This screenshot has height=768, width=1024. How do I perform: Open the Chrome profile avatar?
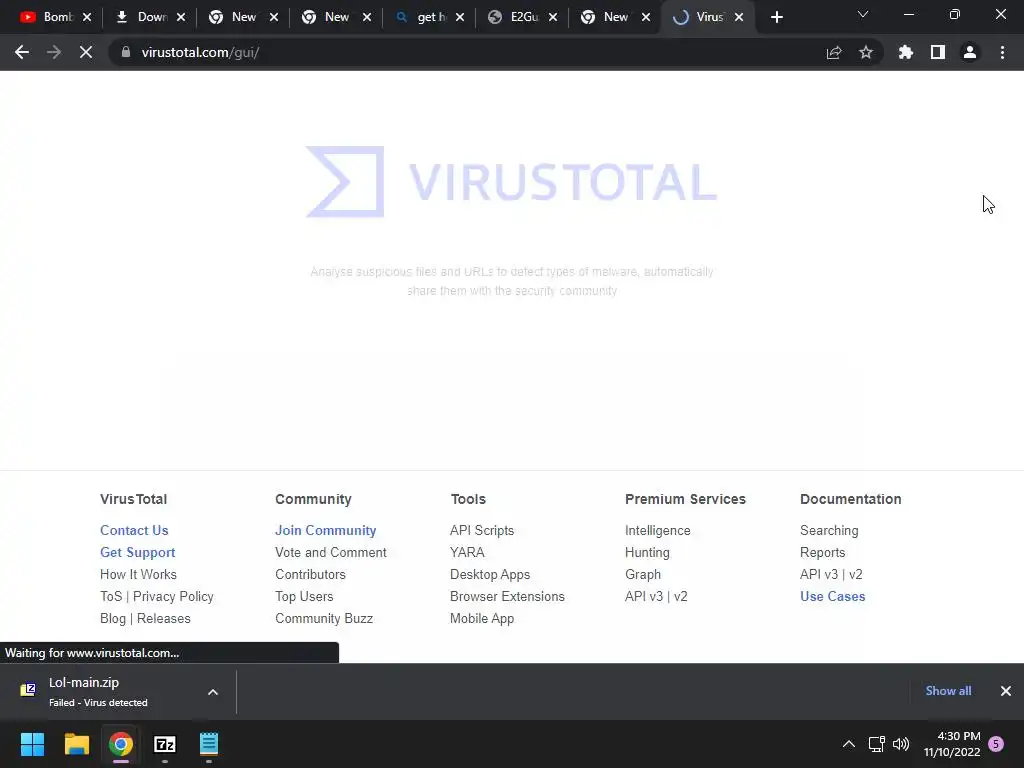click(970, 52)
